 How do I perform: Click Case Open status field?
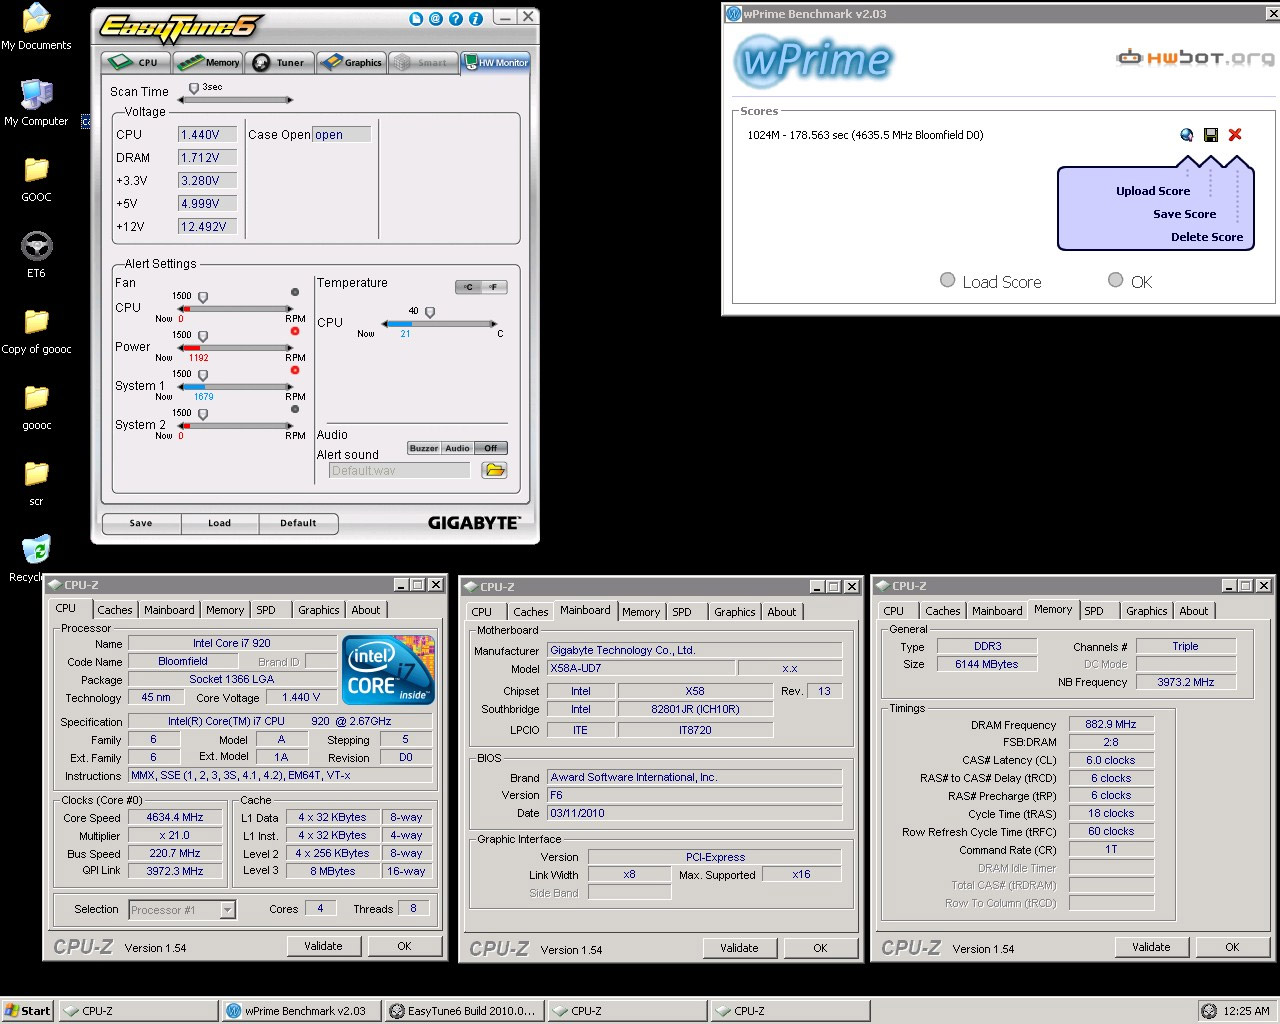(342, 134)
